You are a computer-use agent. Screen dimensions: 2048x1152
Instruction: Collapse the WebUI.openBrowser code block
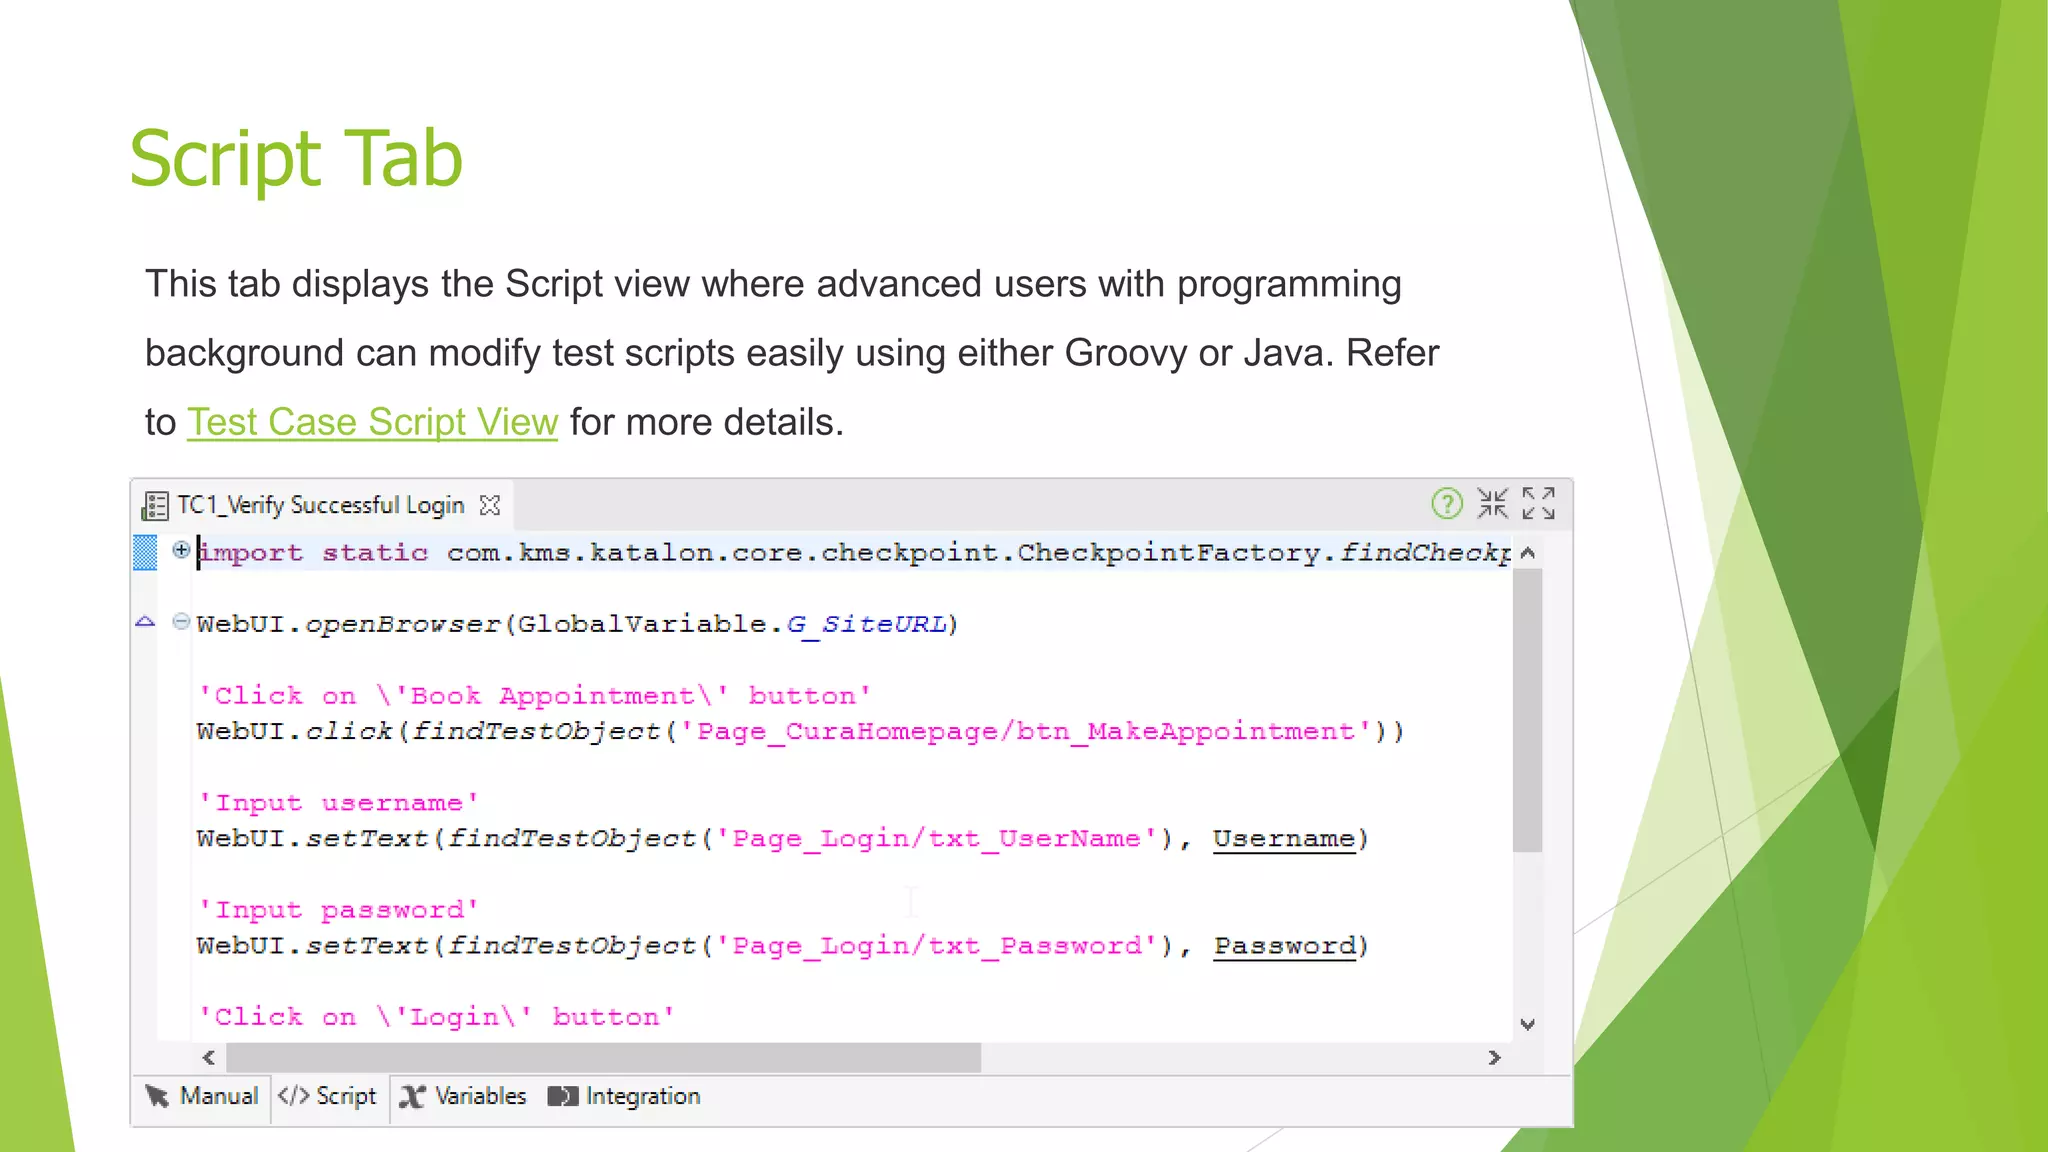click(x=181, y=621)
